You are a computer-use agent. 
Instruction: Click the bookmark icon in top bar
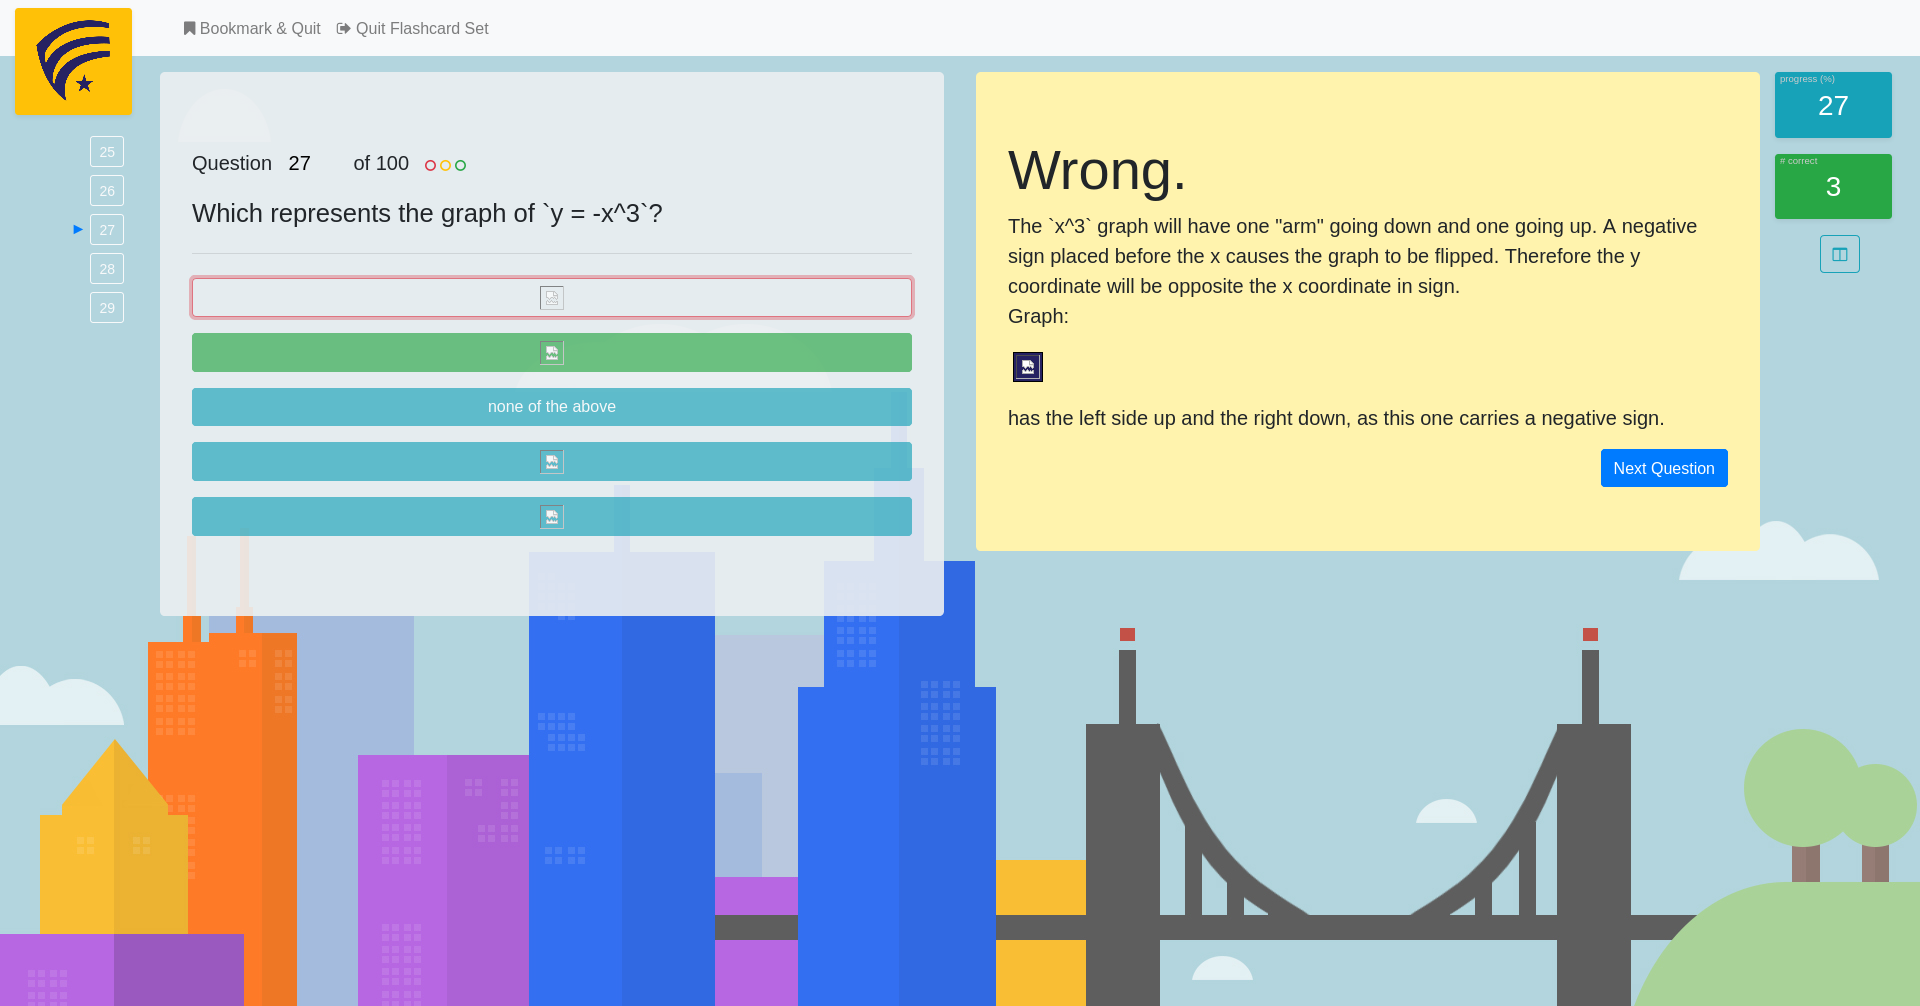pos(189,28)
